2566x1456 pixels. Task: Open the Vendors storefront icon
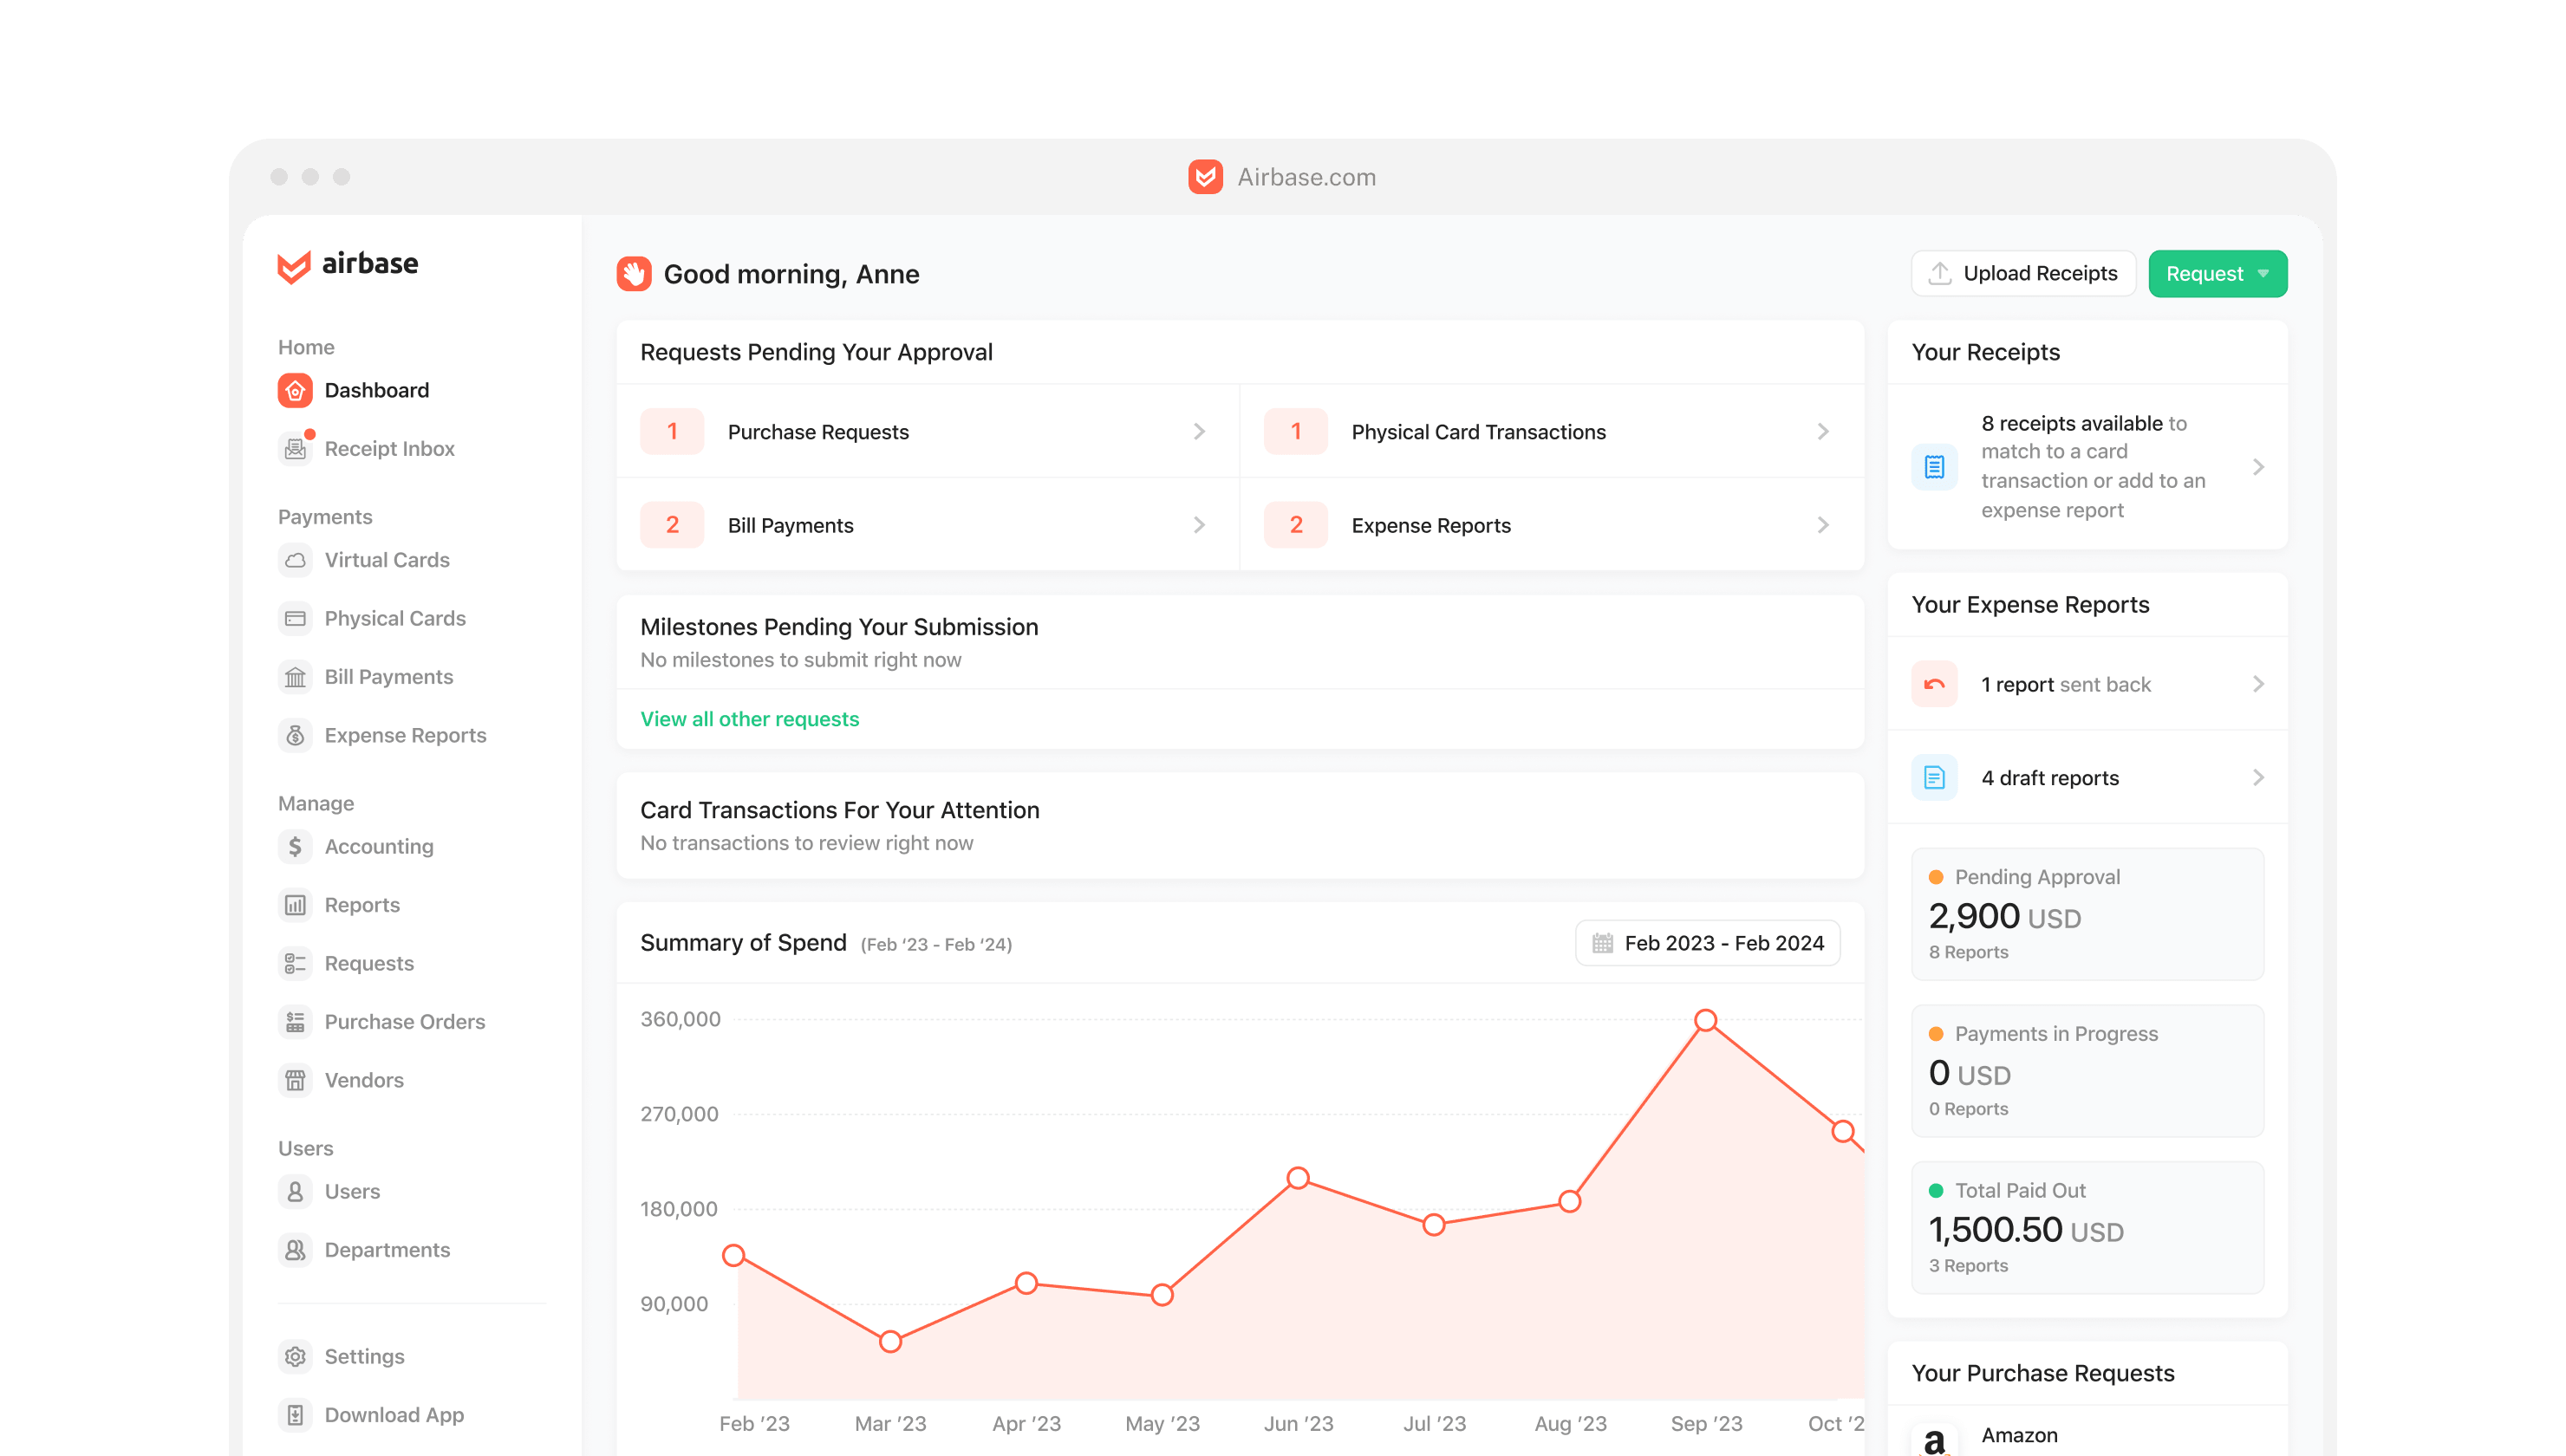point(295,1080)
